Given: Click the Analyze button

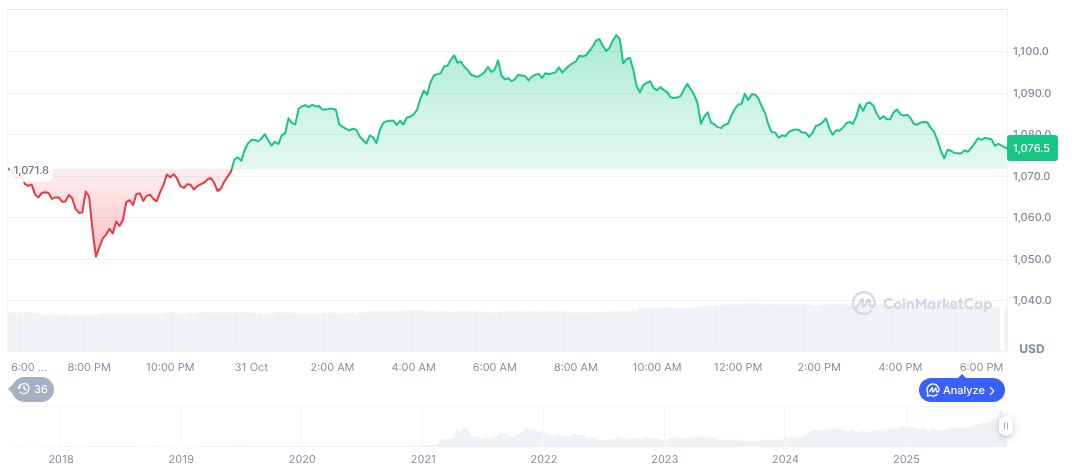Looking at the screenshot, I should (x=961, y=390).
